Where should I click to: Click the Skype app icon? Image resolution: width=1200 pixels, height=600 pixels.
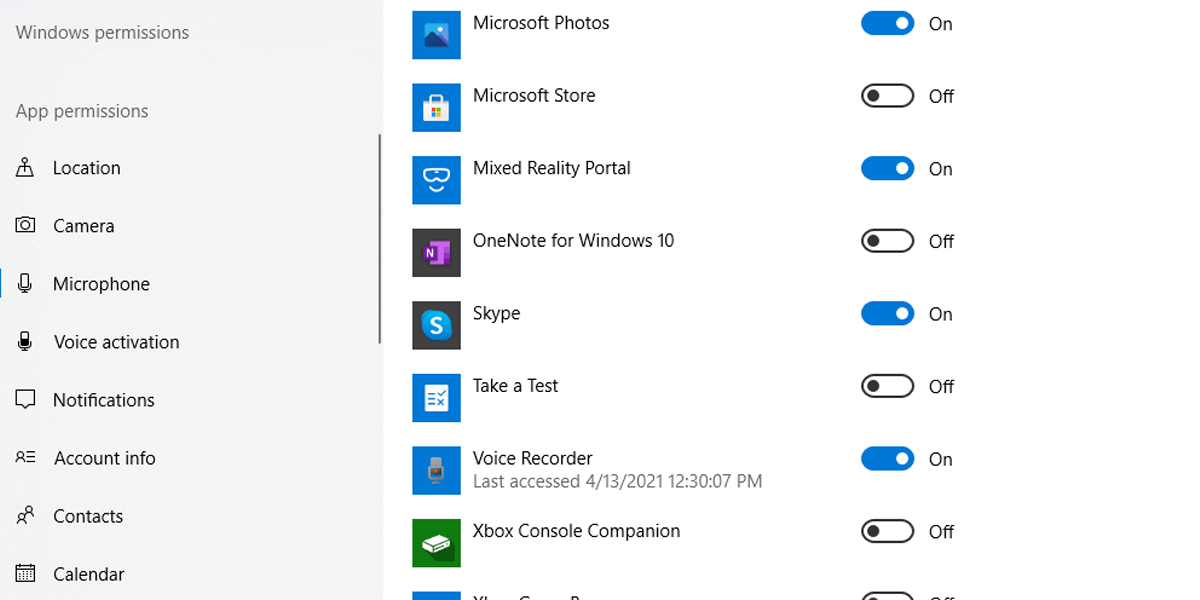pos(436,325)
